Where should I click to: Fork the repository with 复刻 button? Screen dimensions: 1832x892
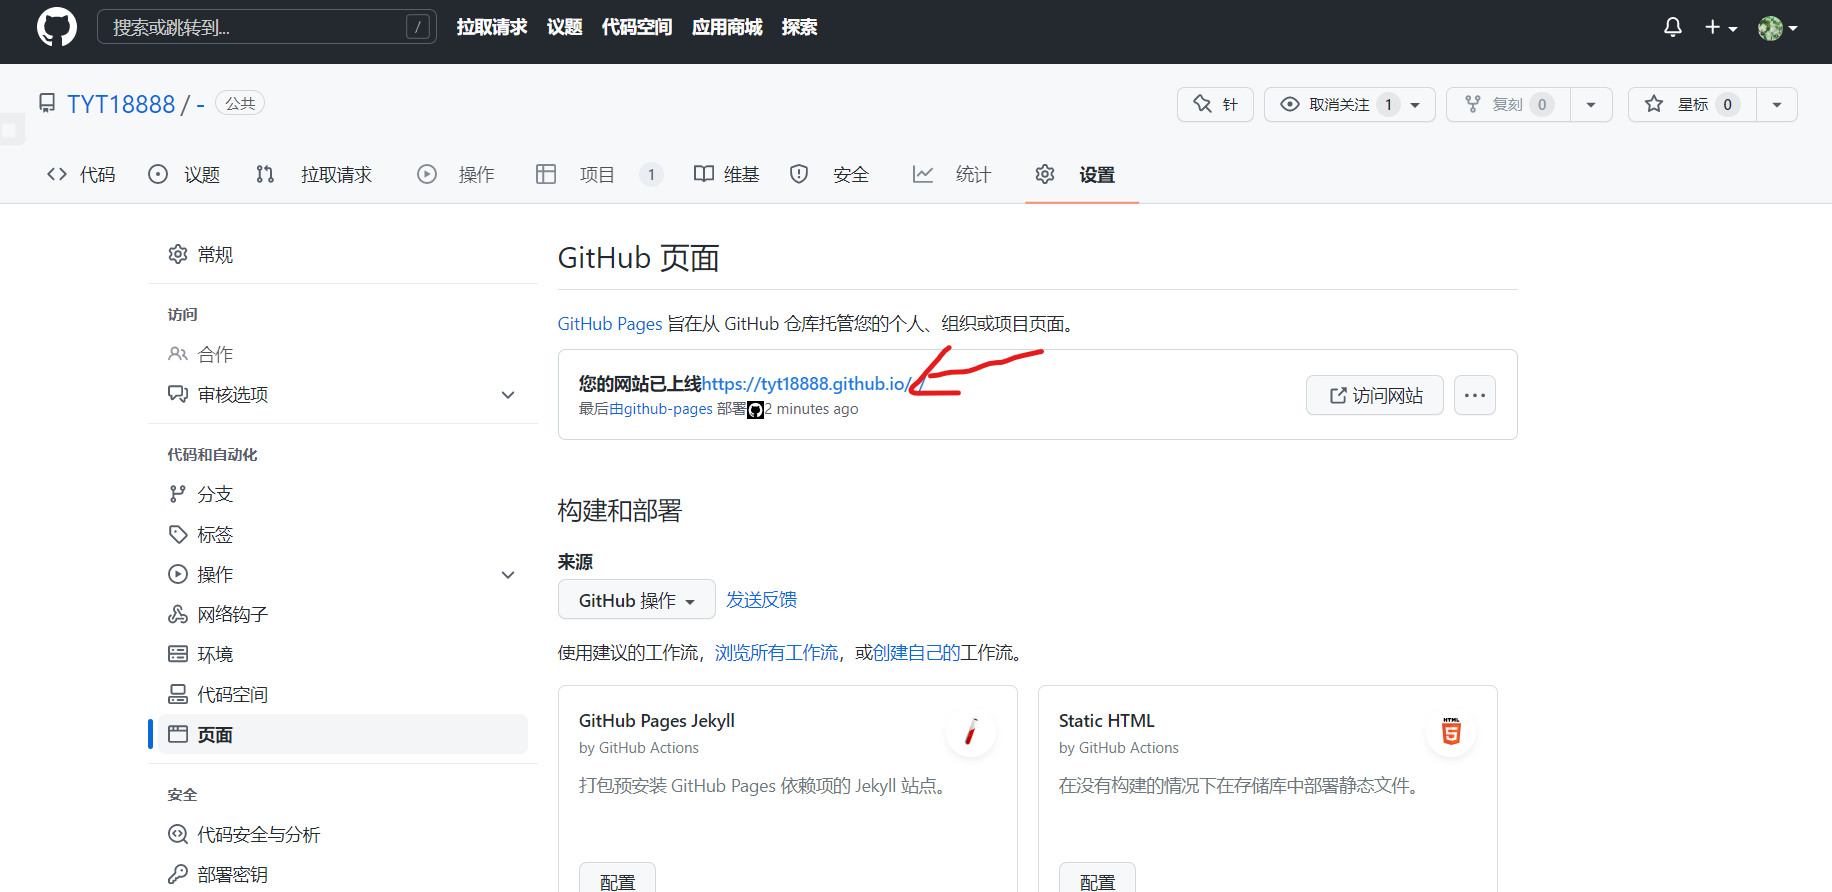point(1508,104)
